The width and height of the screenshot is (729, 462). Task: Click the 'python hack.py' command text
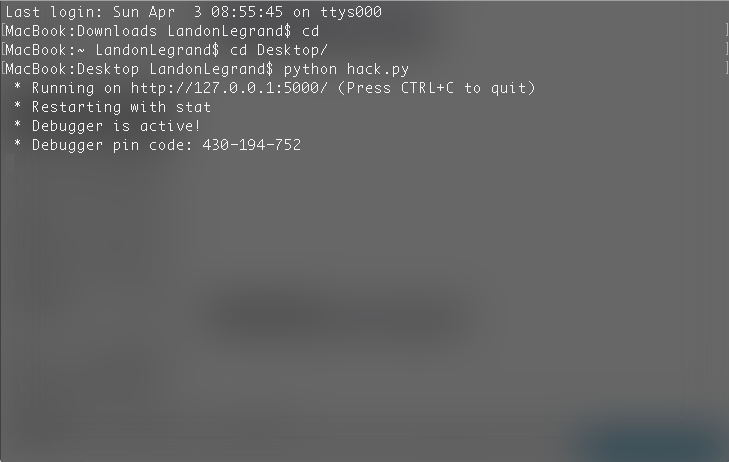tap(346, 69)
